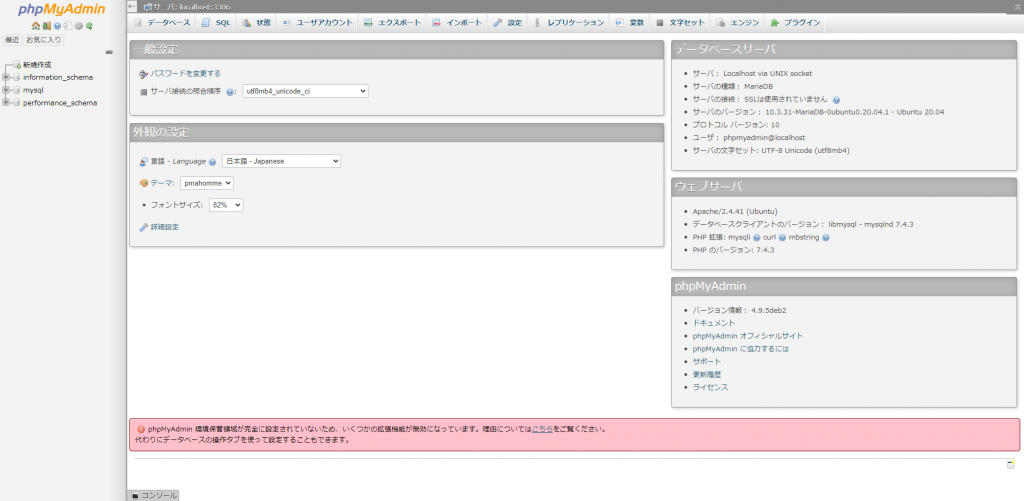Click the red warning icon in the notice
This screenshot has height=501, width=1024.
pos(140,430)
